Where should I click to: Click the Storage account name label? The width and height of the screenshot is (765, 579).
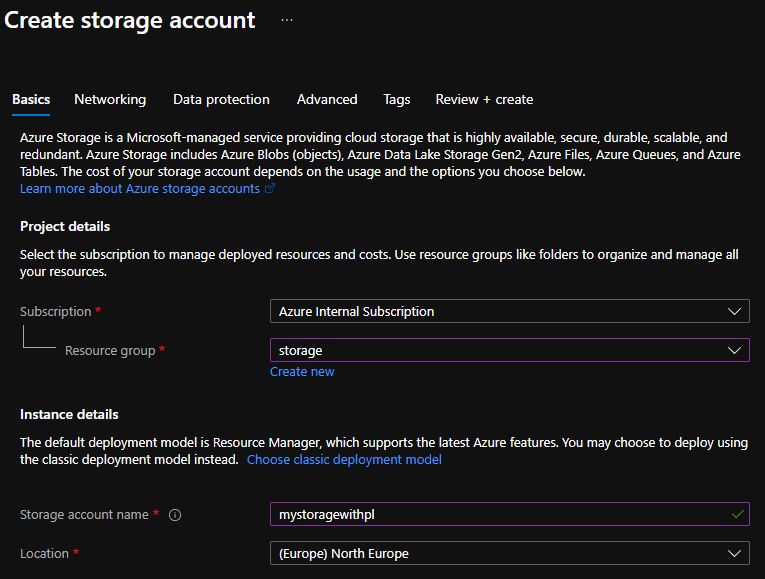click(x=84, y=515)
